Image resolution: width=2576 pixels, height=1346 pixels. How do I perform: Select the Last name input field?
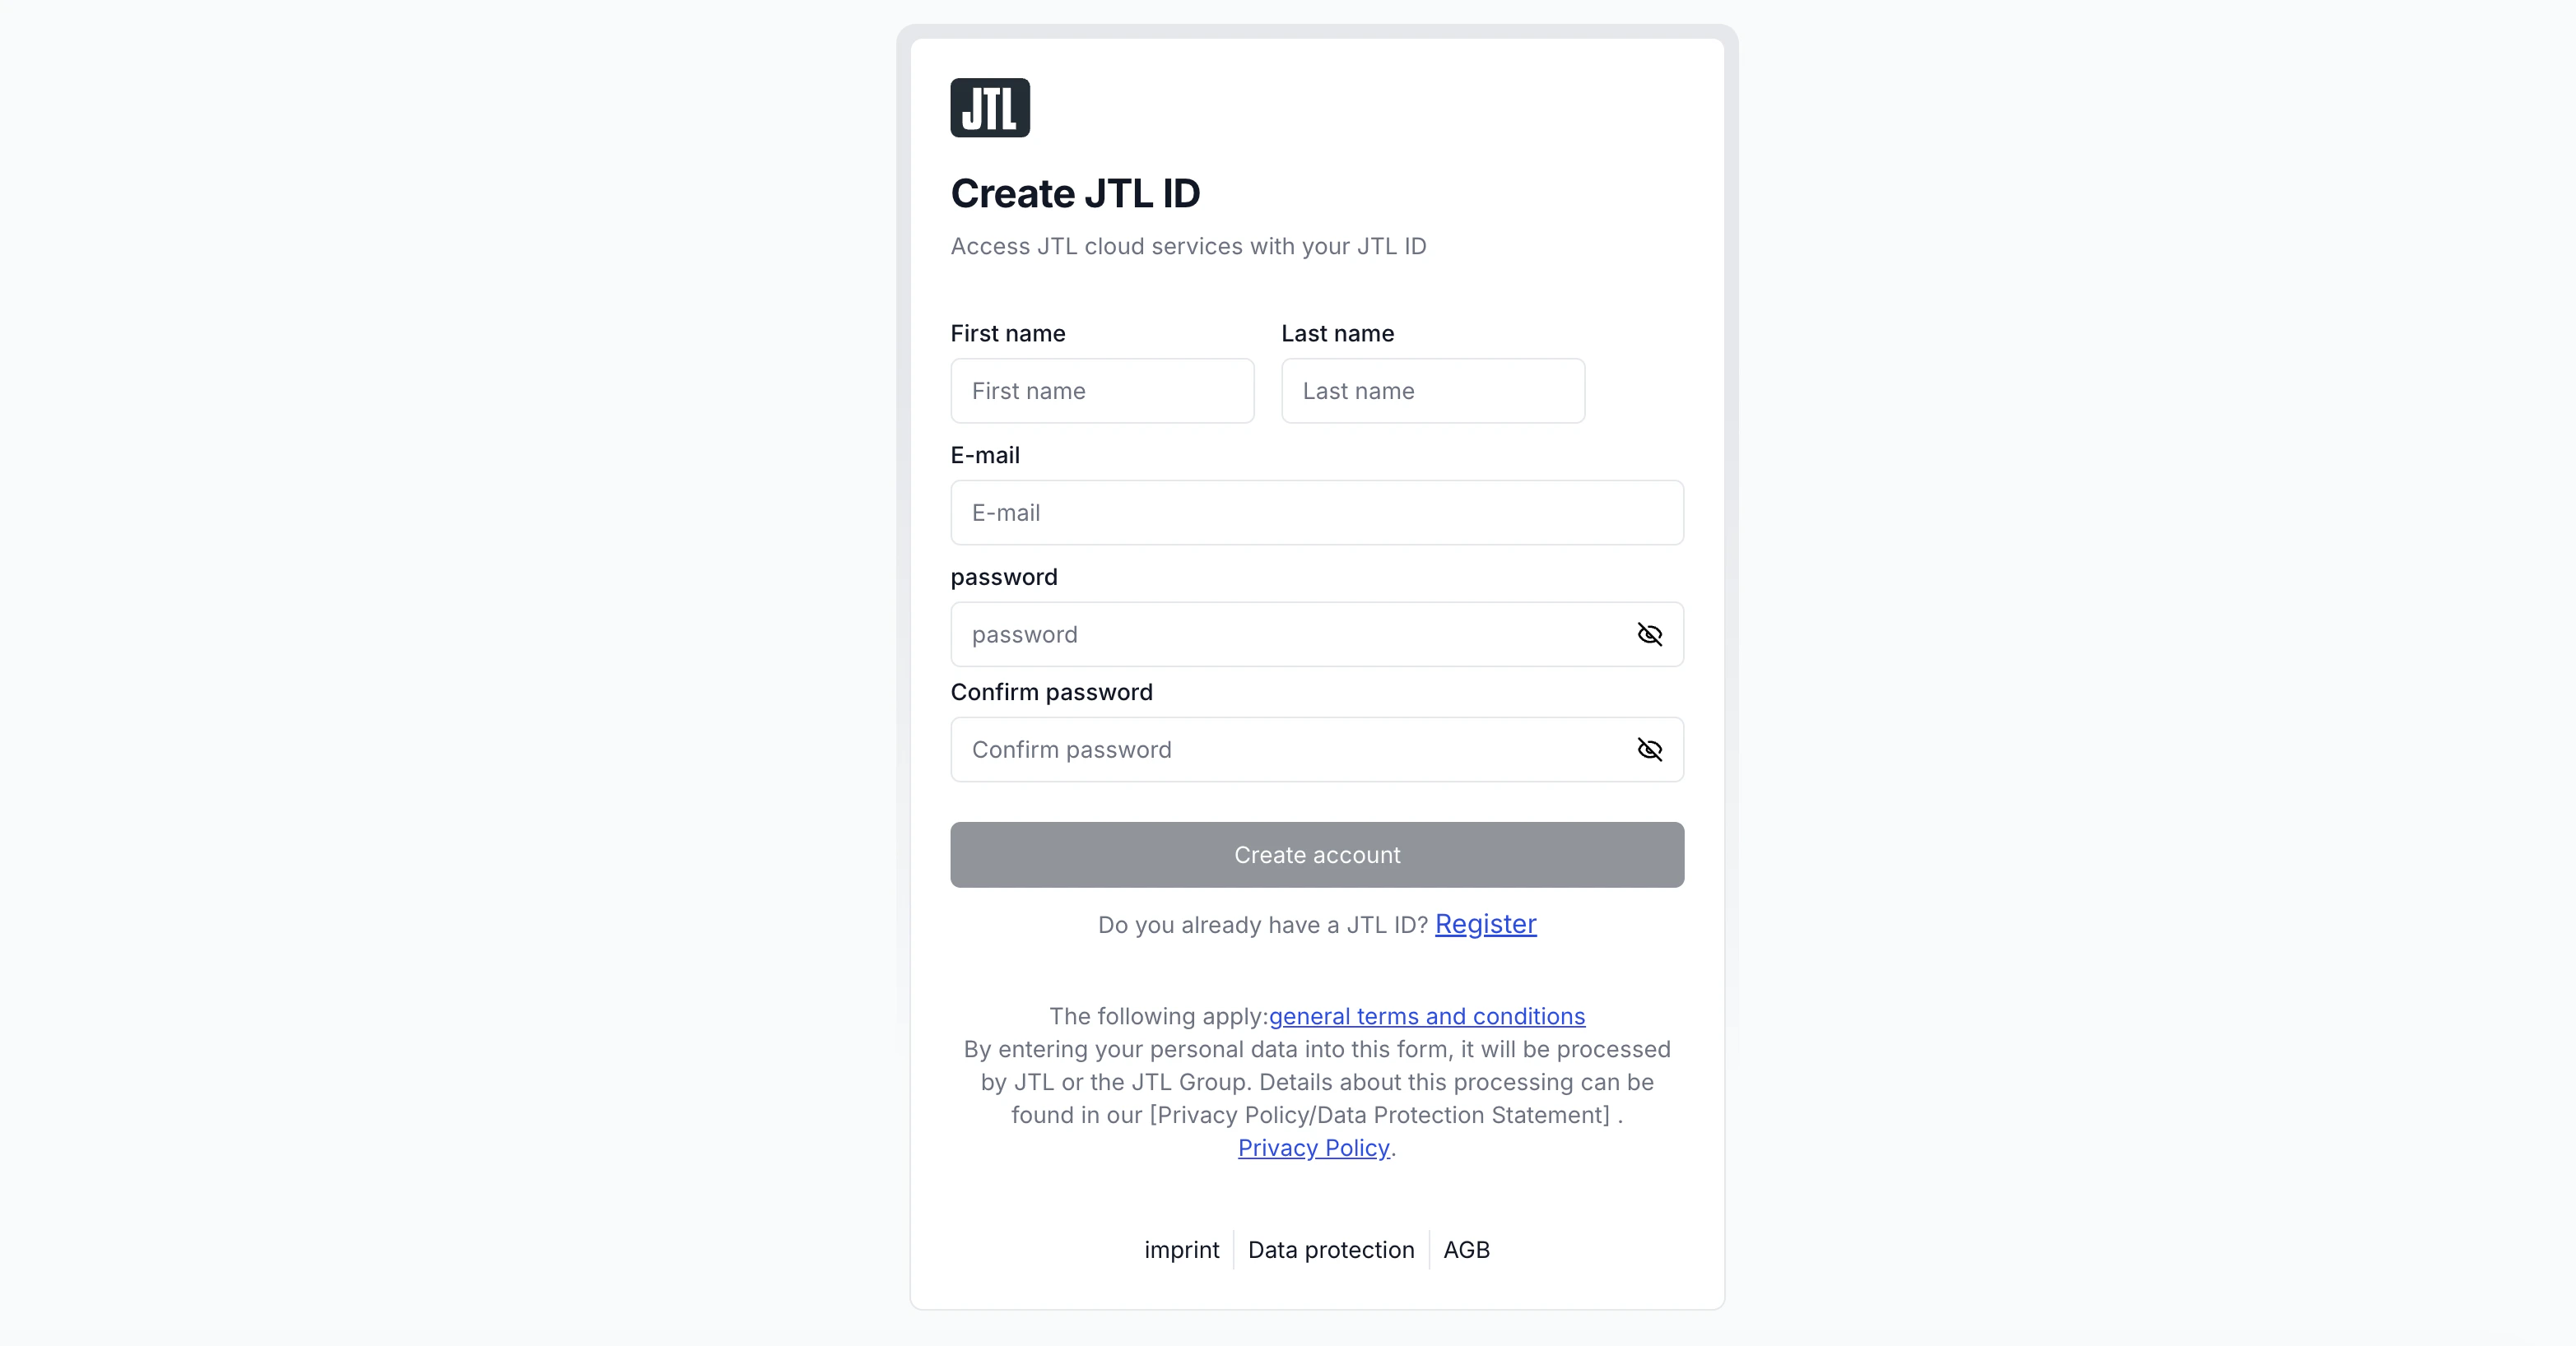coord(1432,391)
